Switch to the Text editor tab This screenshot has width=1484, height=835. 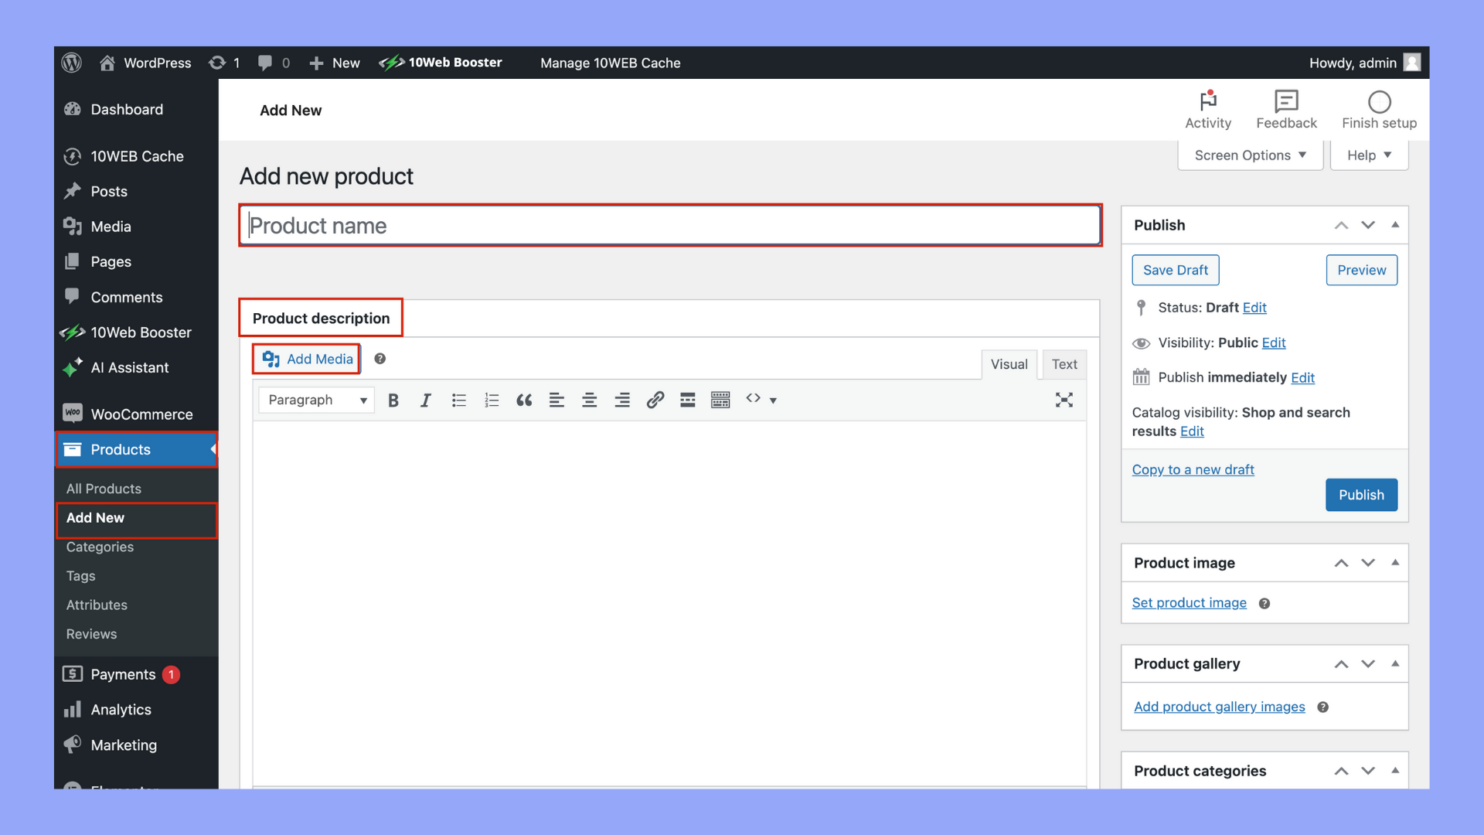[1063, 364]
